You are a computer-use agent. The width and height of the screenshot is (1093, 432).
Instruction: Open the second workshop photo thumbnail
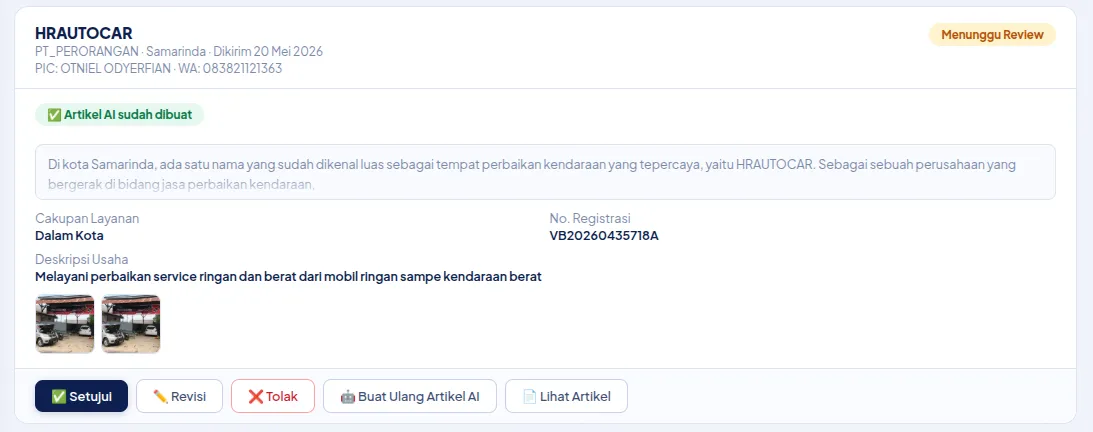click(131, 324)
